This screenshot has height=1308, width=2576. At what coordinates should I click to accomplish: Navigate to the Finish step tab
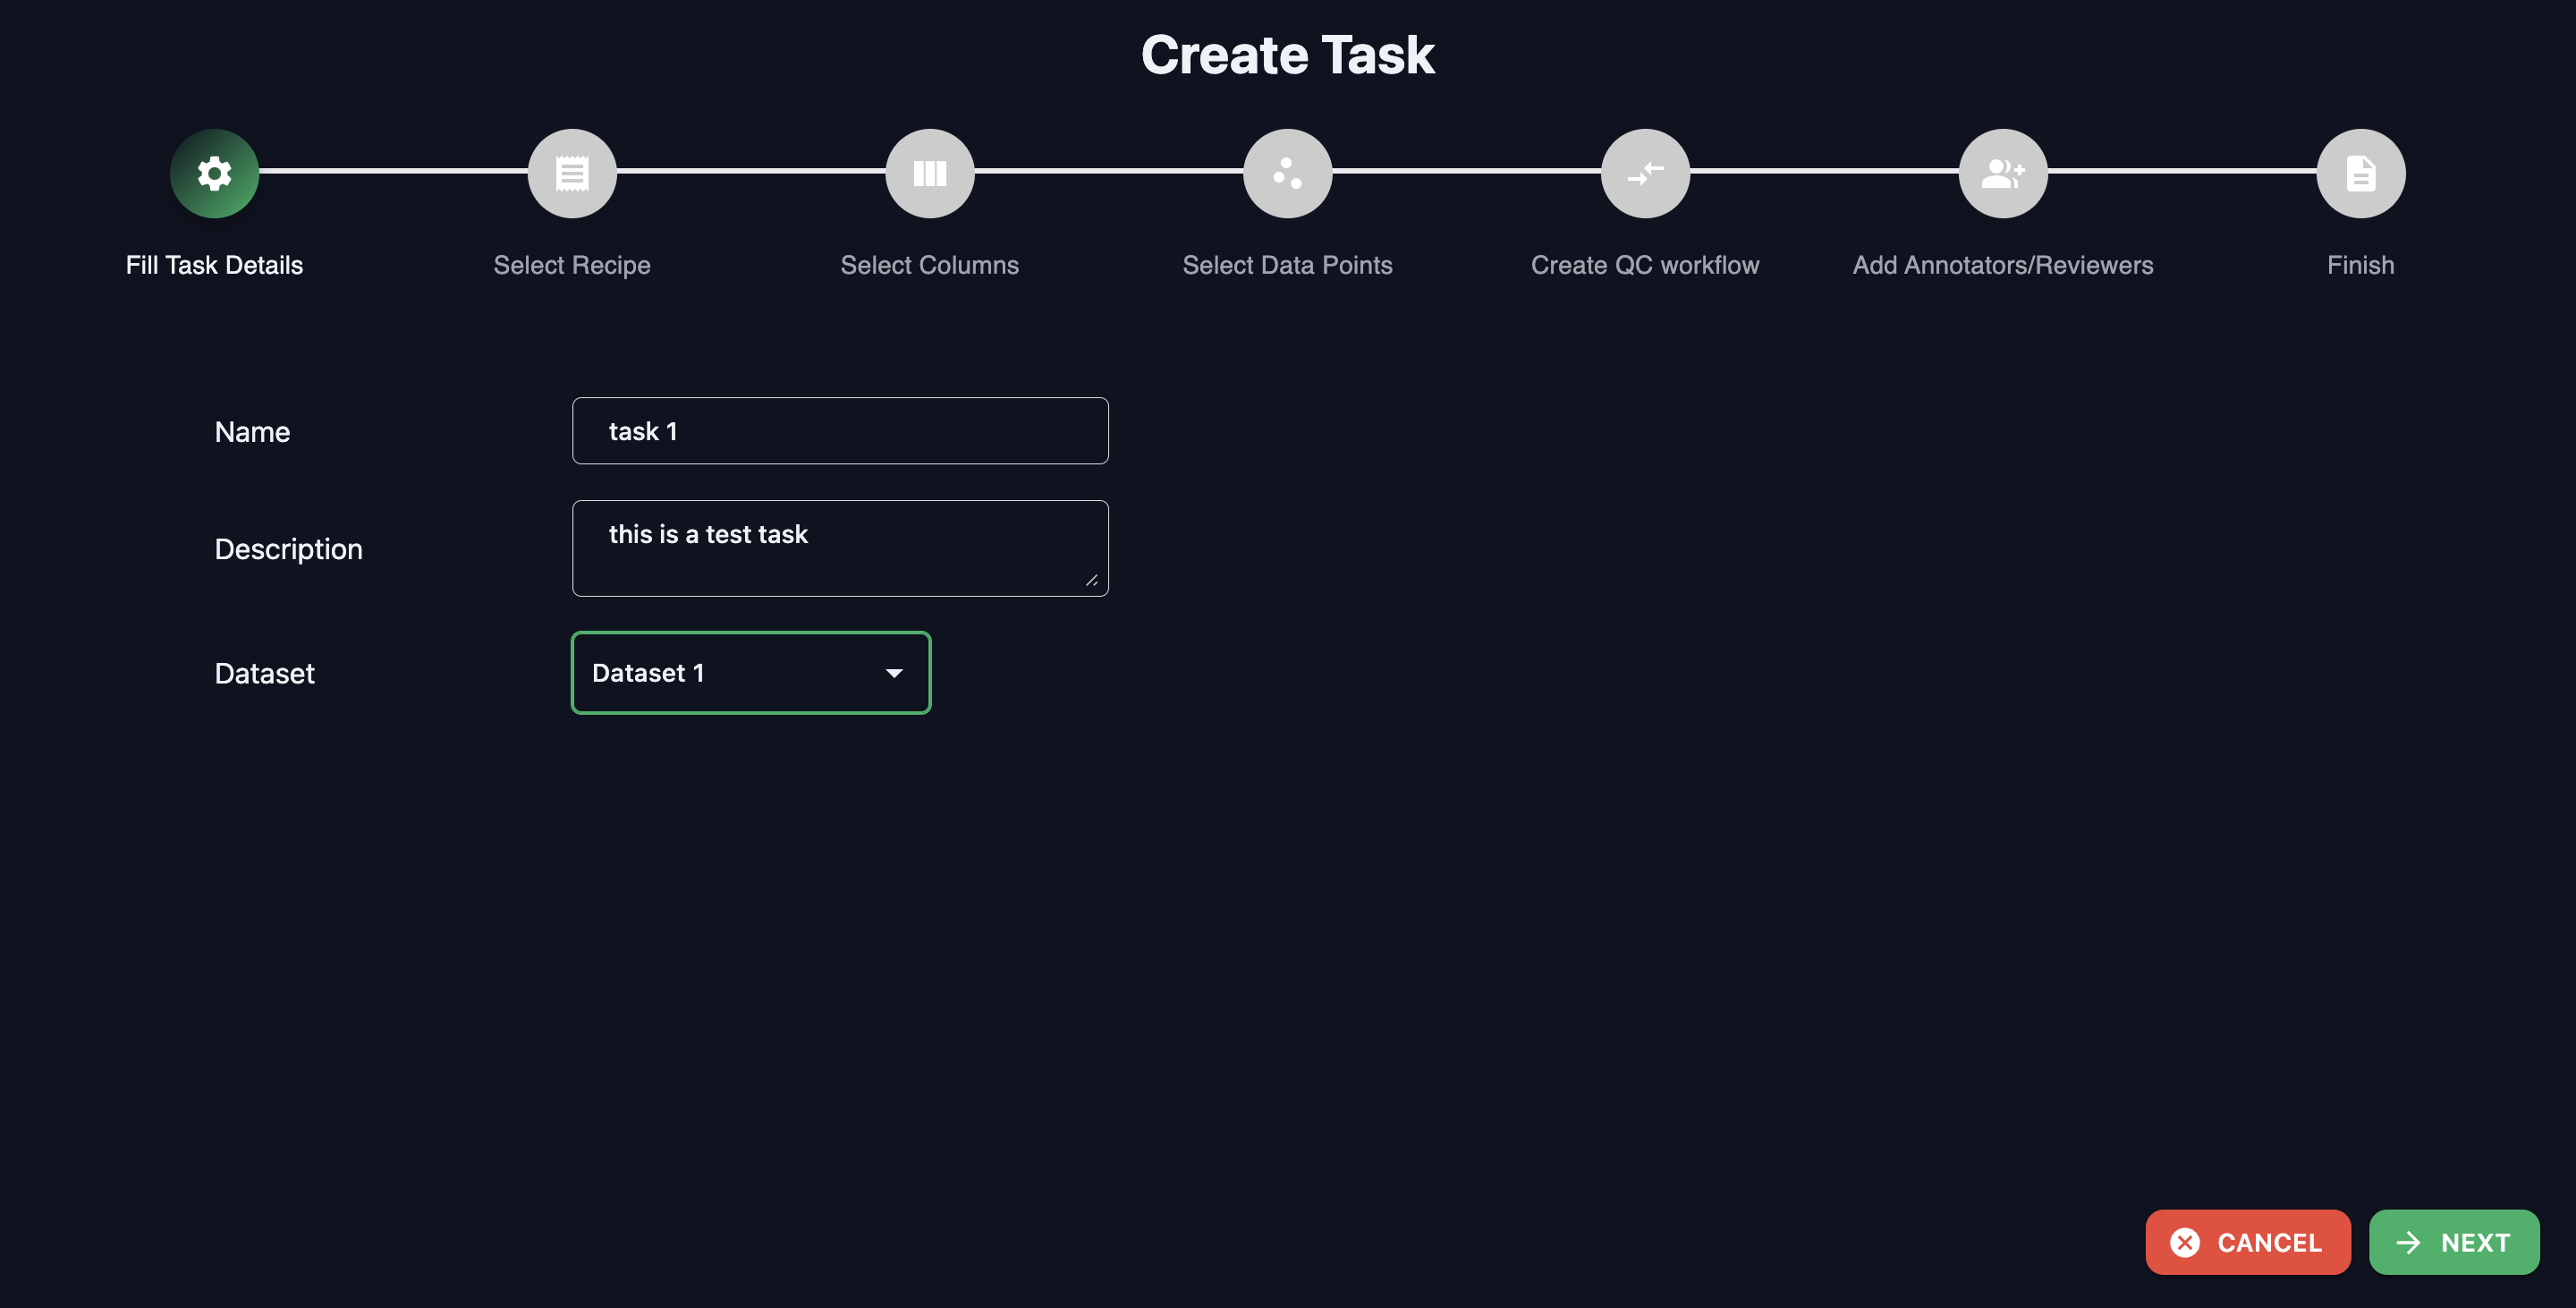[x=2361, y=172]
